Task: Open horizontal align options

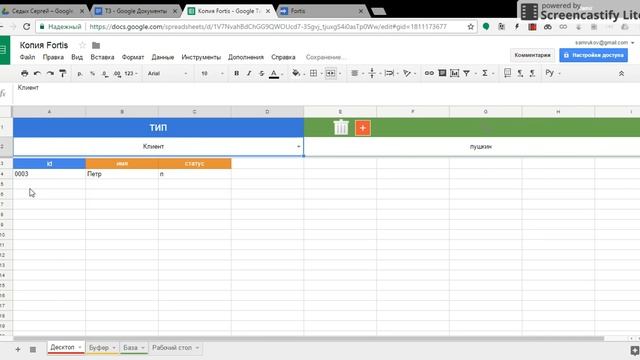Action: point(355,73)
